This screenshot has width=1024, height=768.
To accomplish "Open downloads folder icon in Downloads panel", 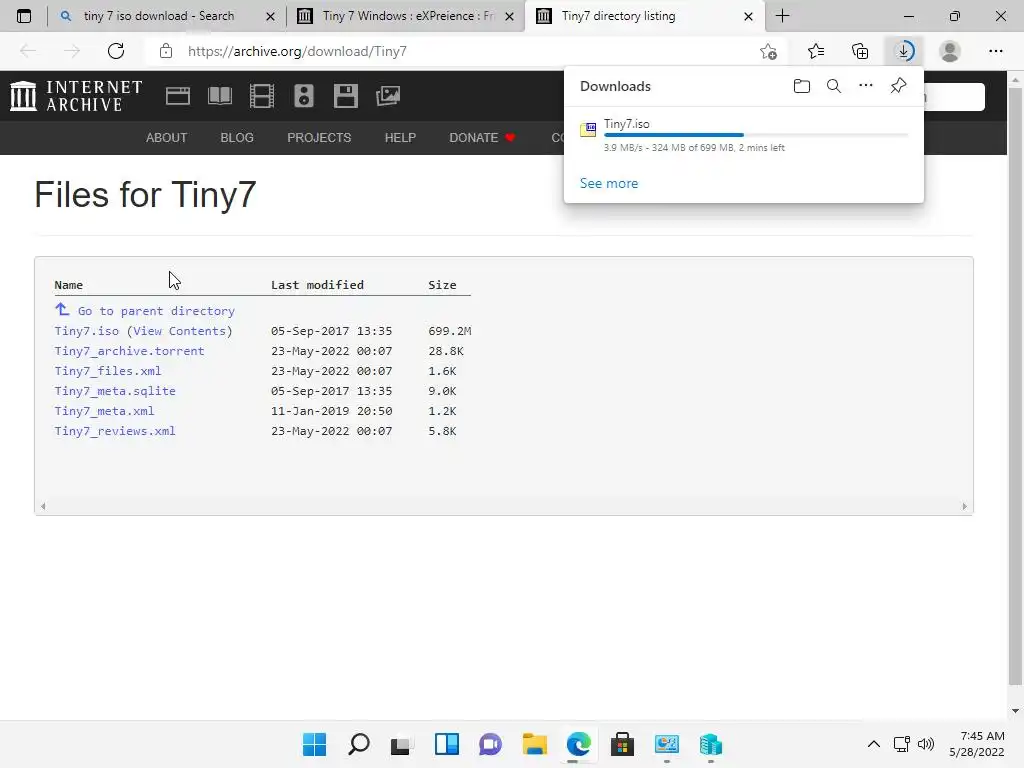I will [x=802, y=86].
